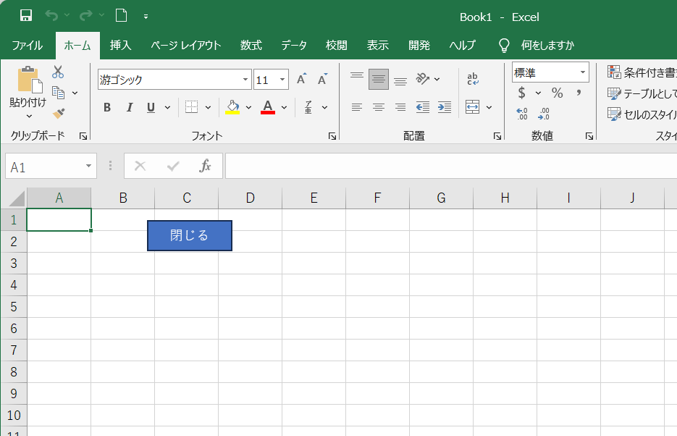This screenshot has height=436, width=677.
Task: Apply the yellow fill color bucket
Action: pyautogui.click(x=233, y=107)
